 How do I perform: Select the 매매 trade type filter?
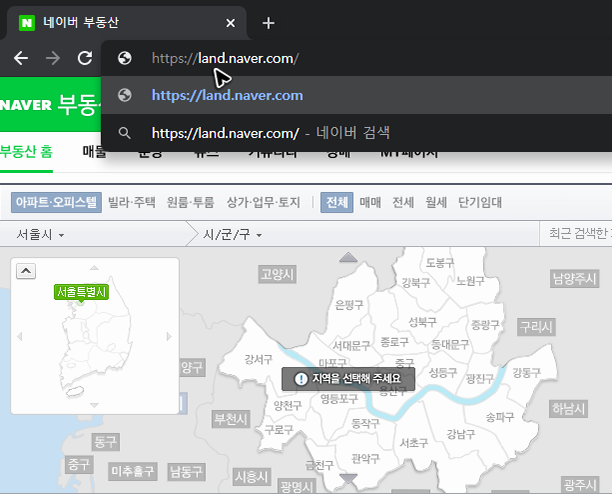[370, 202]
